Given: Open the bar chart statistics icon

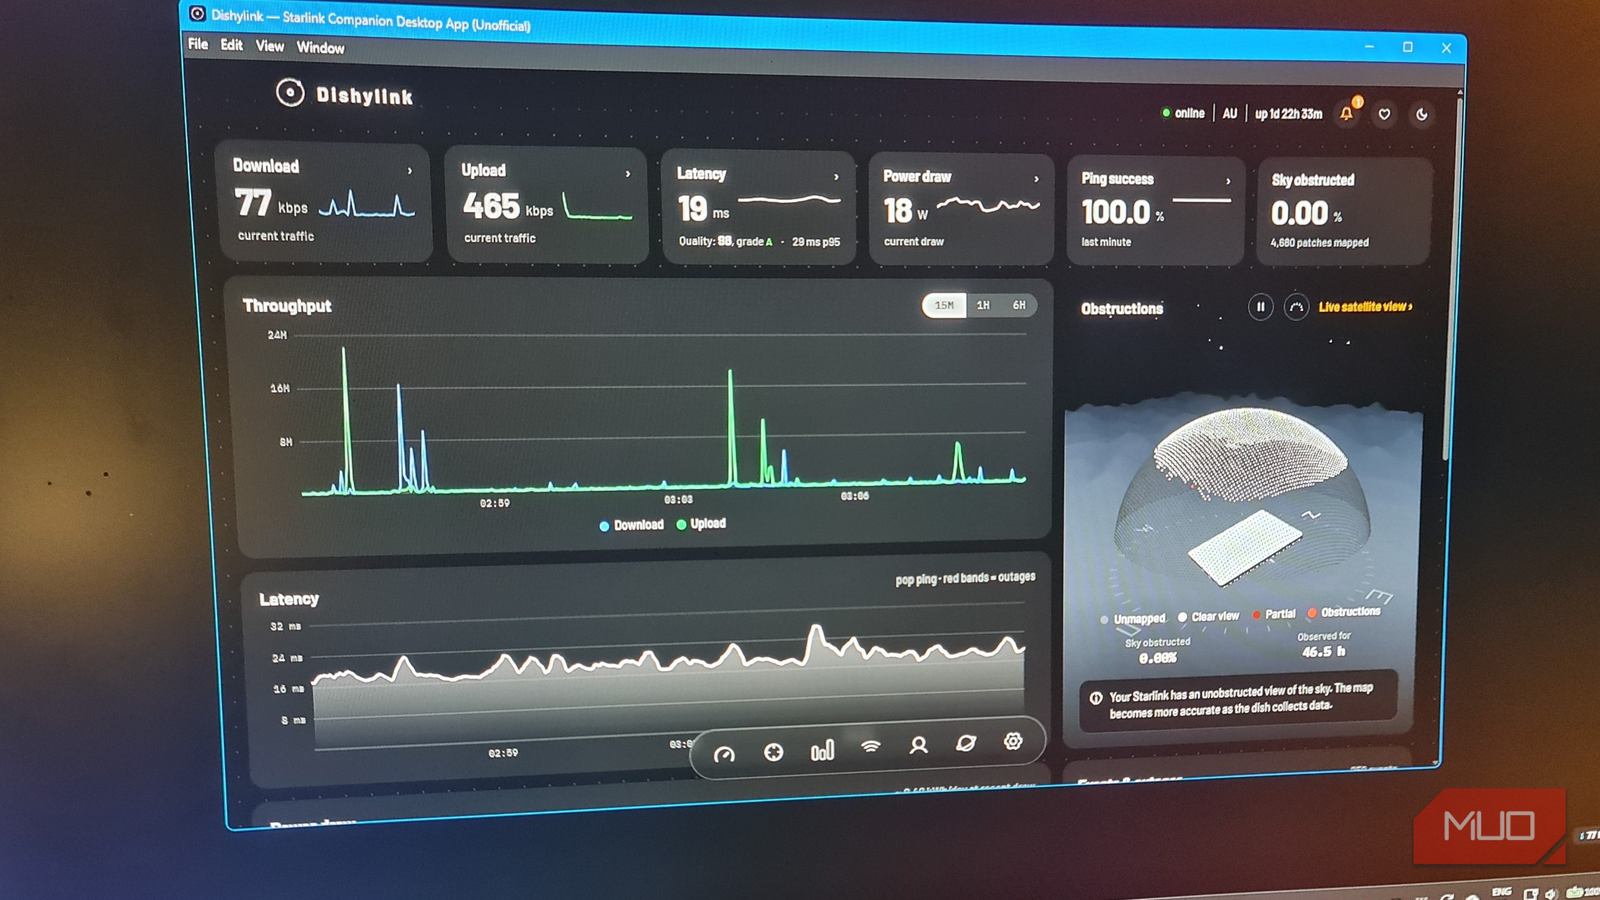Looking at the screenshot, I should click(x=822, y=750).
